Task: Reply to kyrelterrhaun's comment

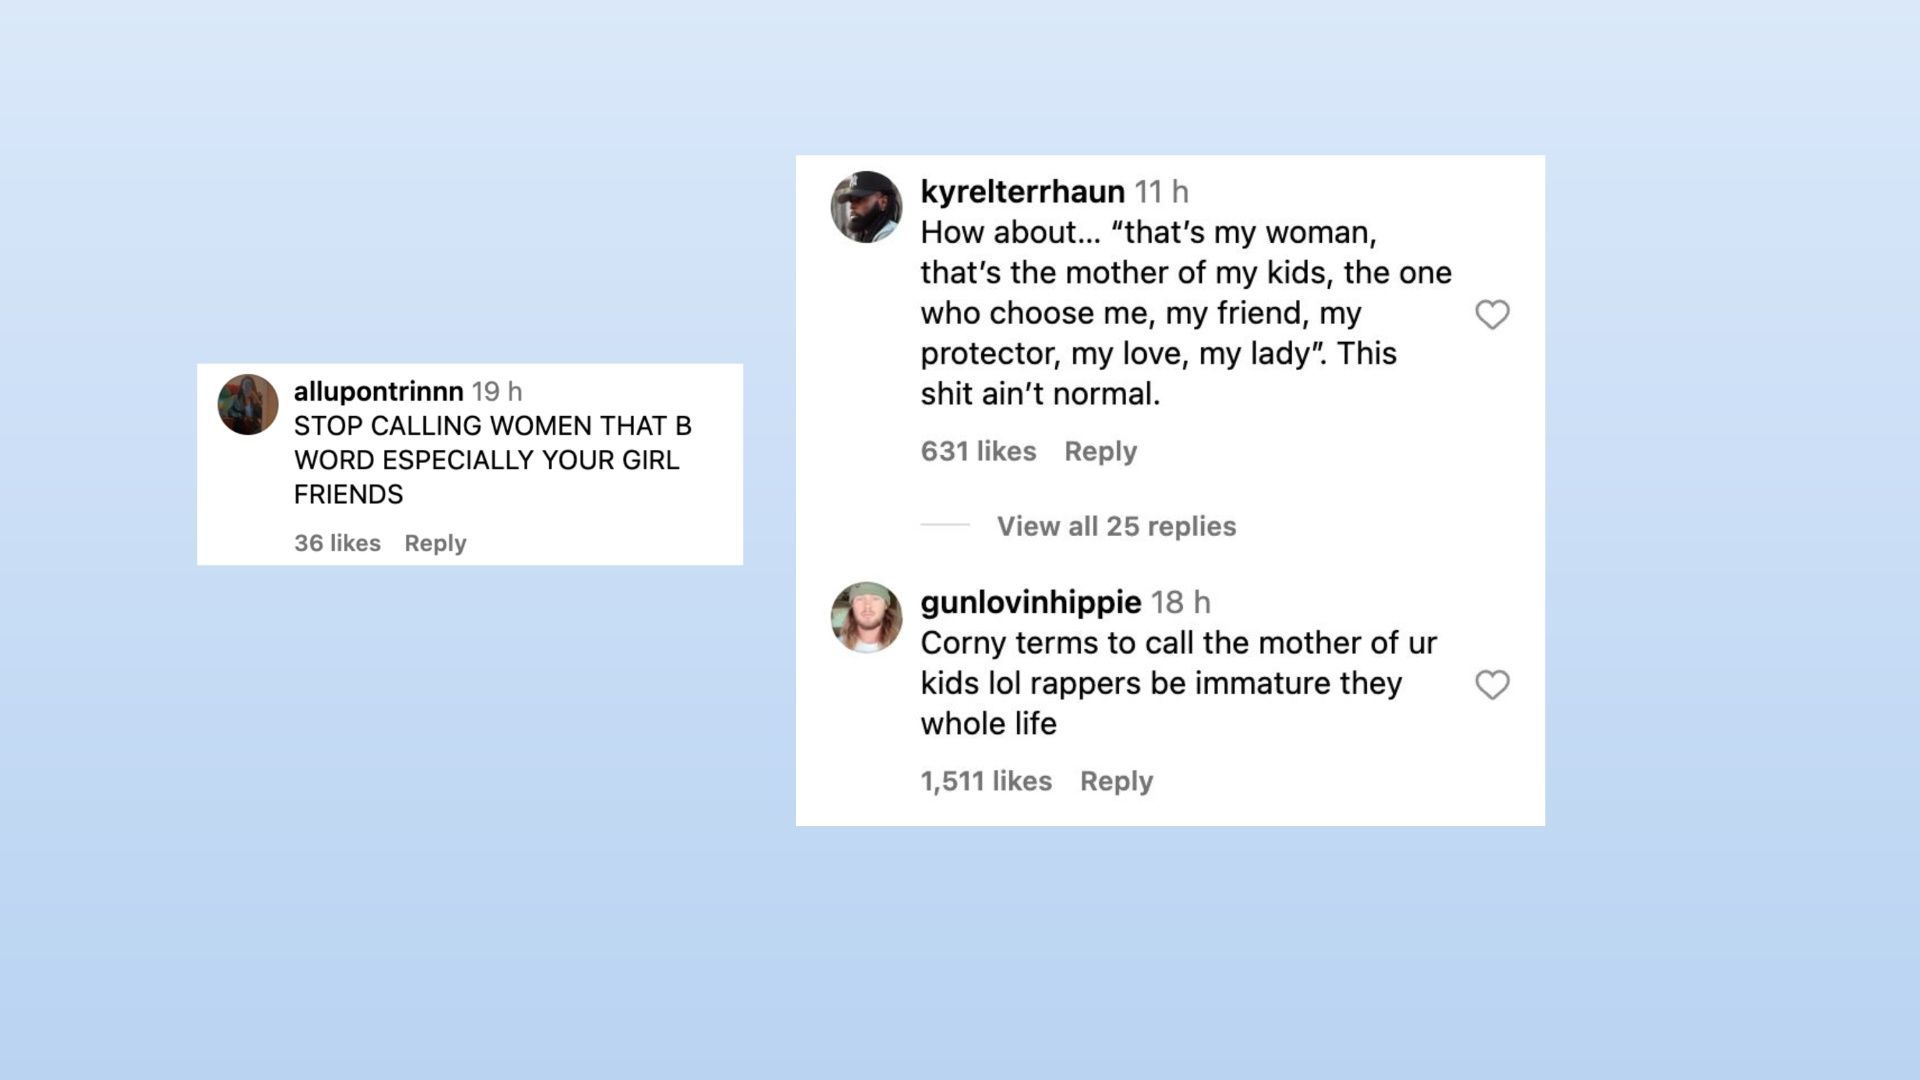Action: pyautogui.click(x=1100, y=451)
